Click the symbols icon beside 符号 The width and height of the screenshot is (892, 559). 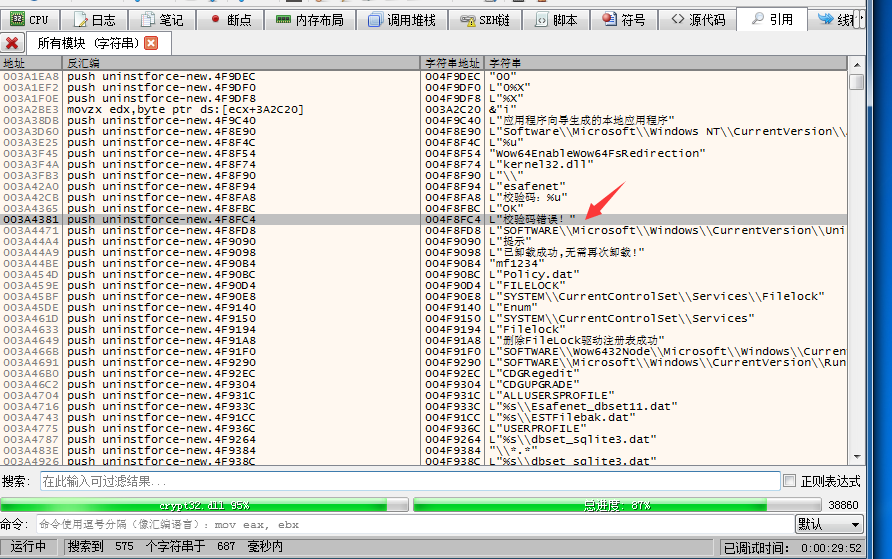[609, 19]
